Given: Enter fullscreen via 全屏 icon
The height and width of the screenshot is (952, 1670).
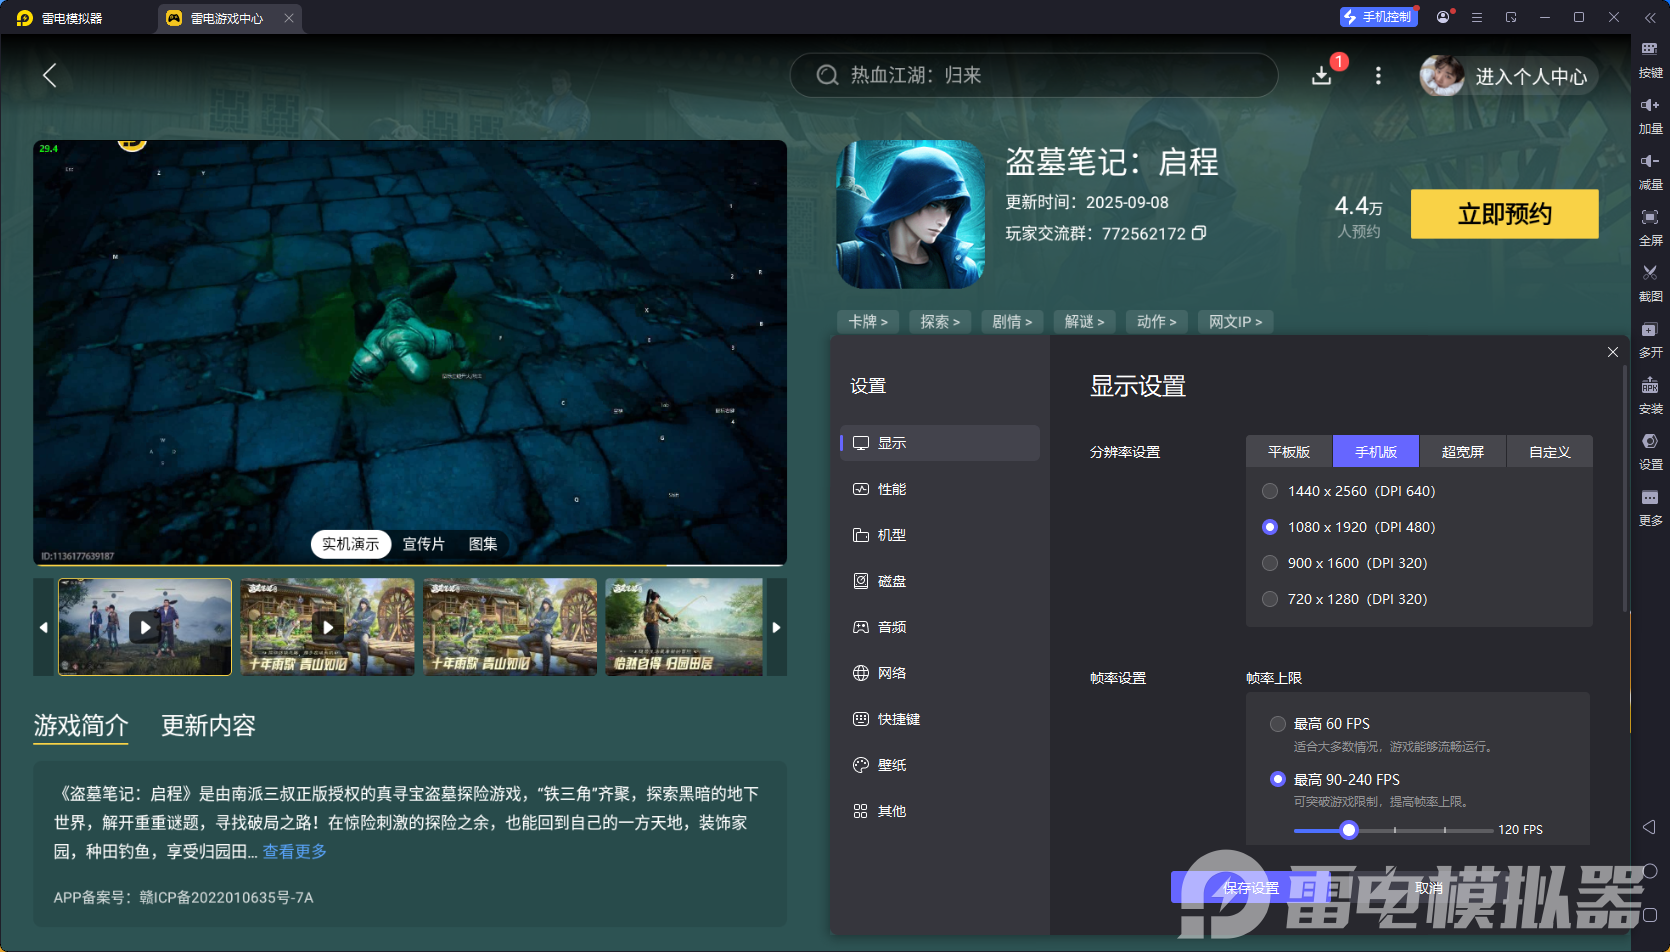Looking at the screenshot, I should coord(1650,226).
